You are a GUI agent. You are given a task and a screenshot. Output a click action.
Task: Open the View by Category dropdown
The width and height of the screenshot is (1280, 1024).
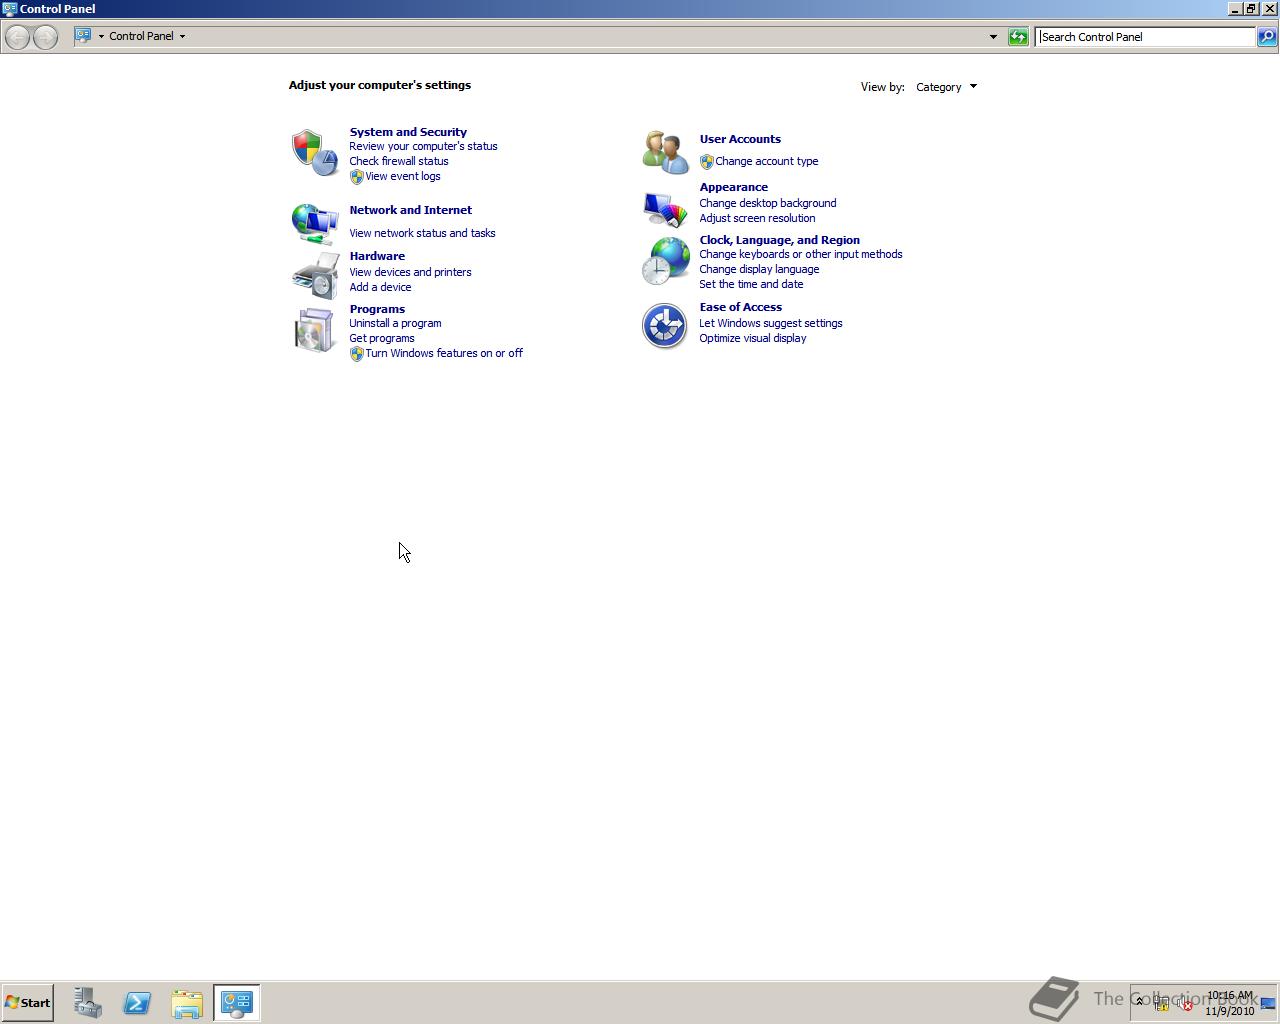(946, 87)
